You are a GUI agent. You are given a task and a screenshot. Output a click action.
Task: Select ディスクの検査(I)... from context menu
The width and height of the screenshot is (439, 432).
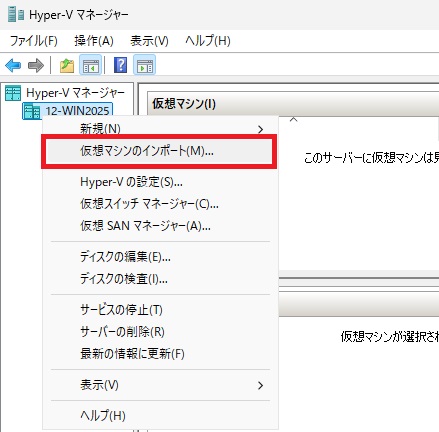click(x=160, y=279)
